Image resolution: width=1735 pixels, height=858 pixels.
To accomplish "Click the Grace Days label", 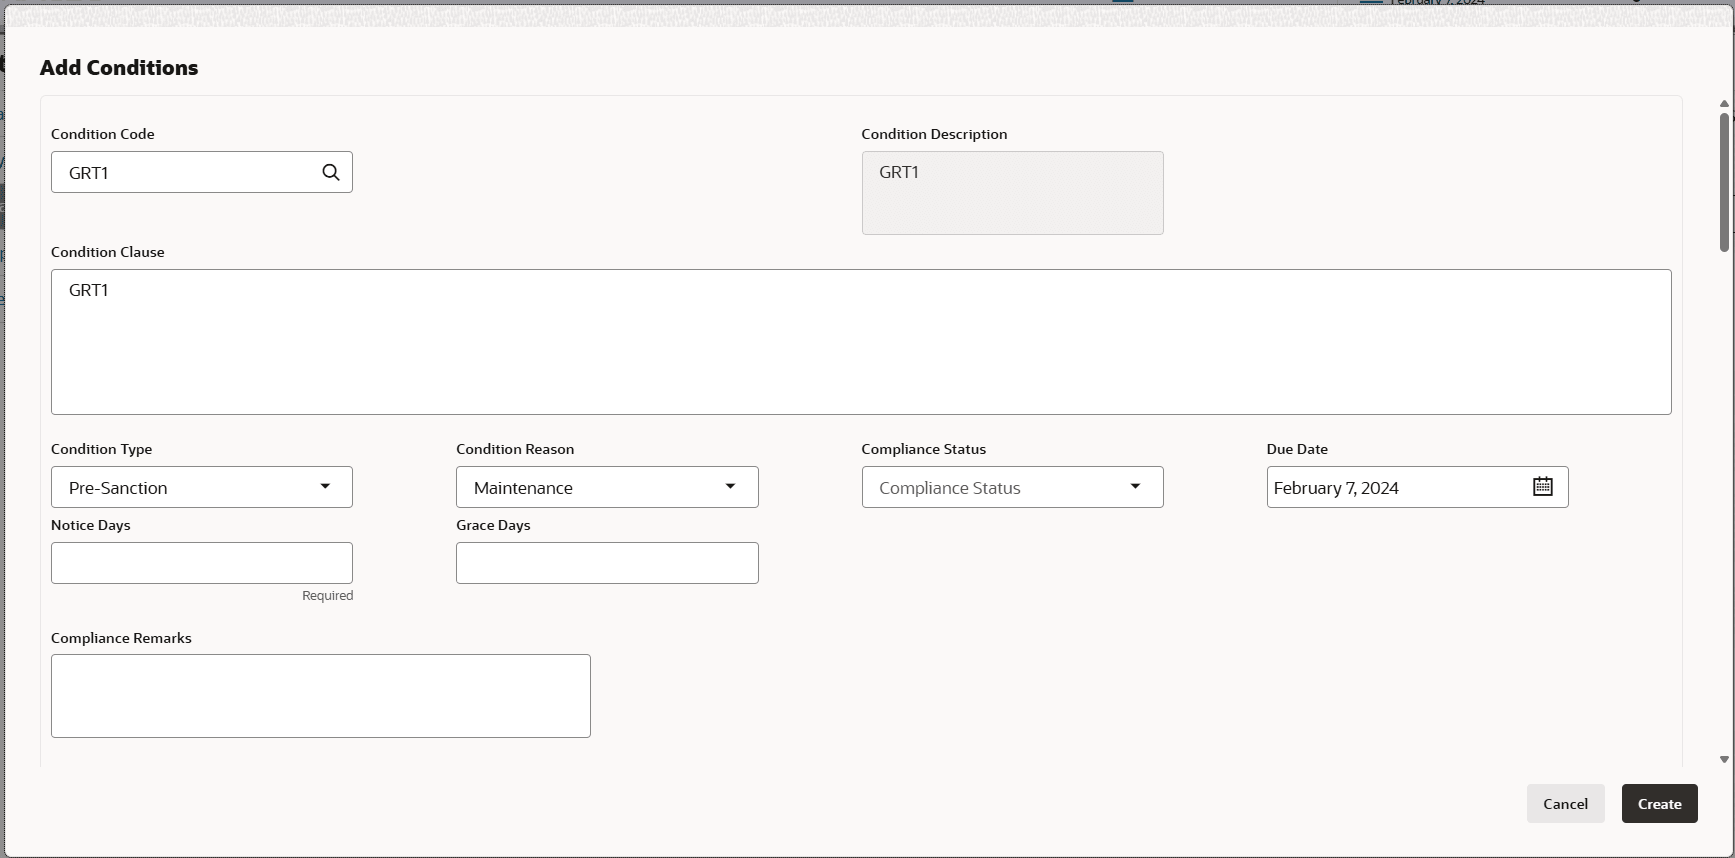I will (x=493, y=525).
